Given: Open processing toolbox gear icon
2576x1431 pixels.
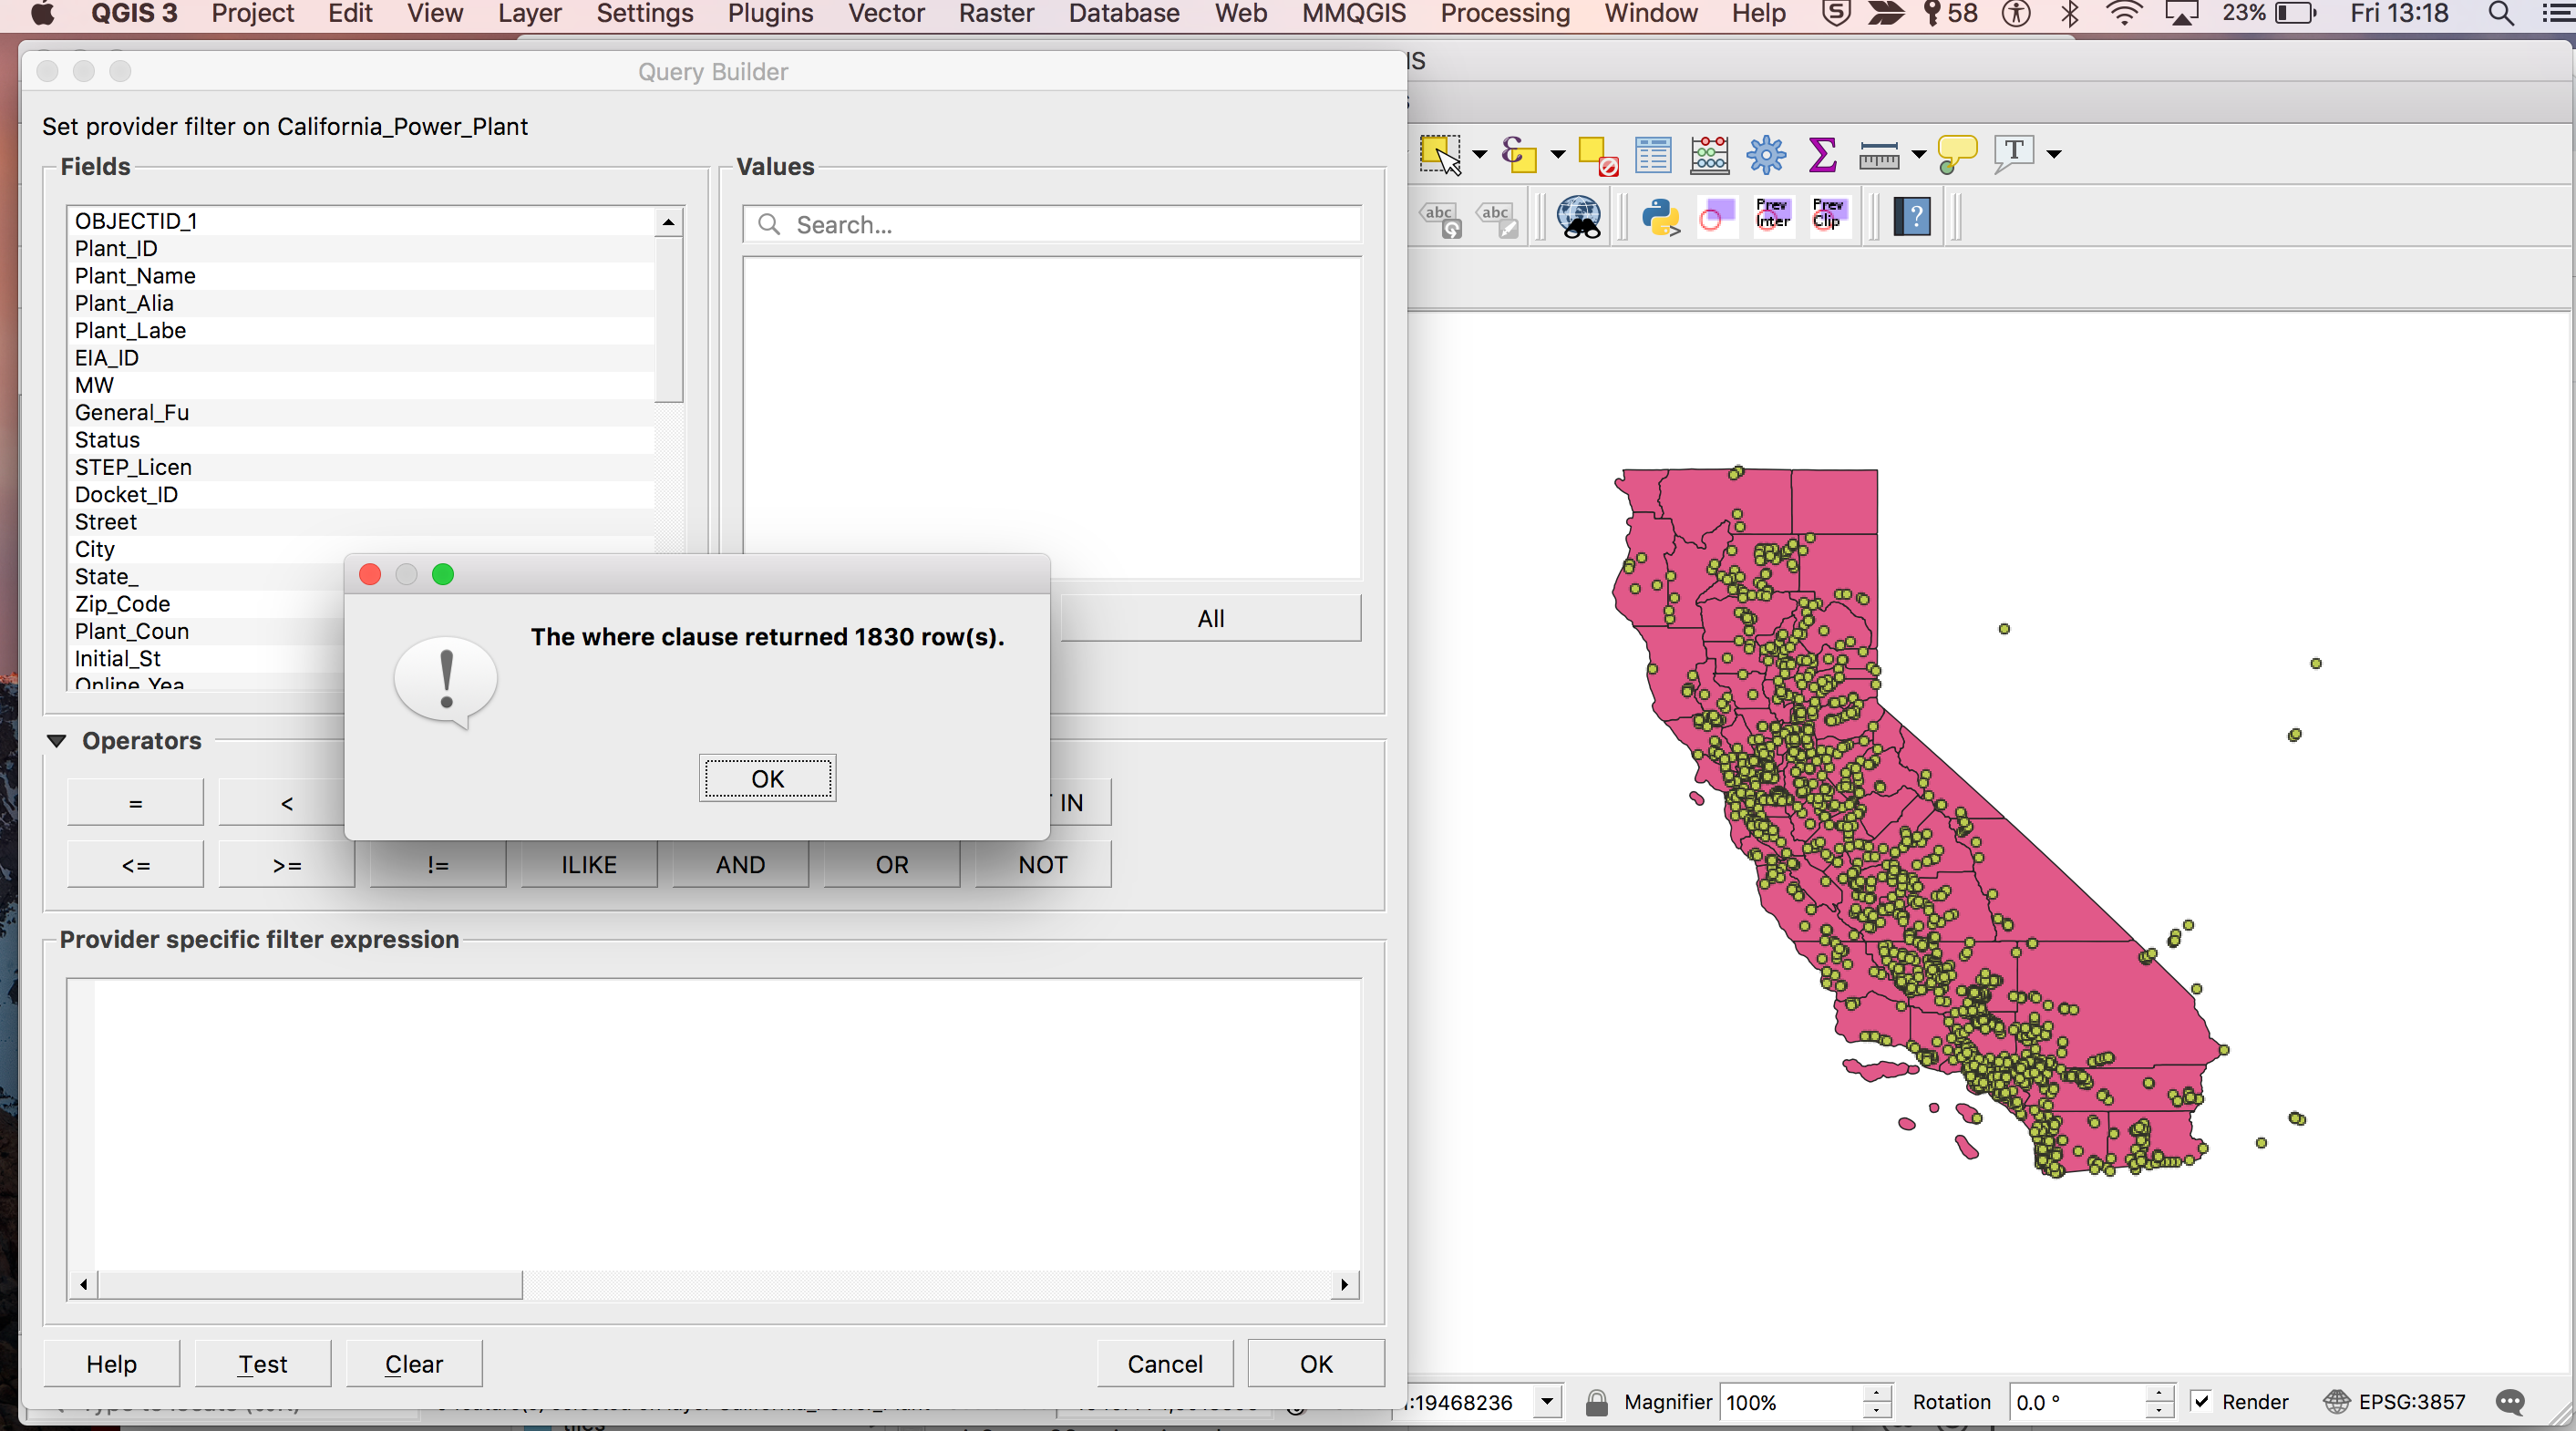Looking at the screenshot, I should (1766, 155).
